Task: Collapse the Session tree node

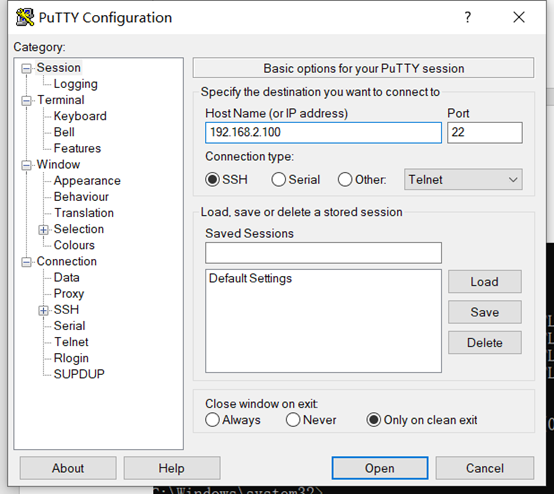Action: coord(26,68)
